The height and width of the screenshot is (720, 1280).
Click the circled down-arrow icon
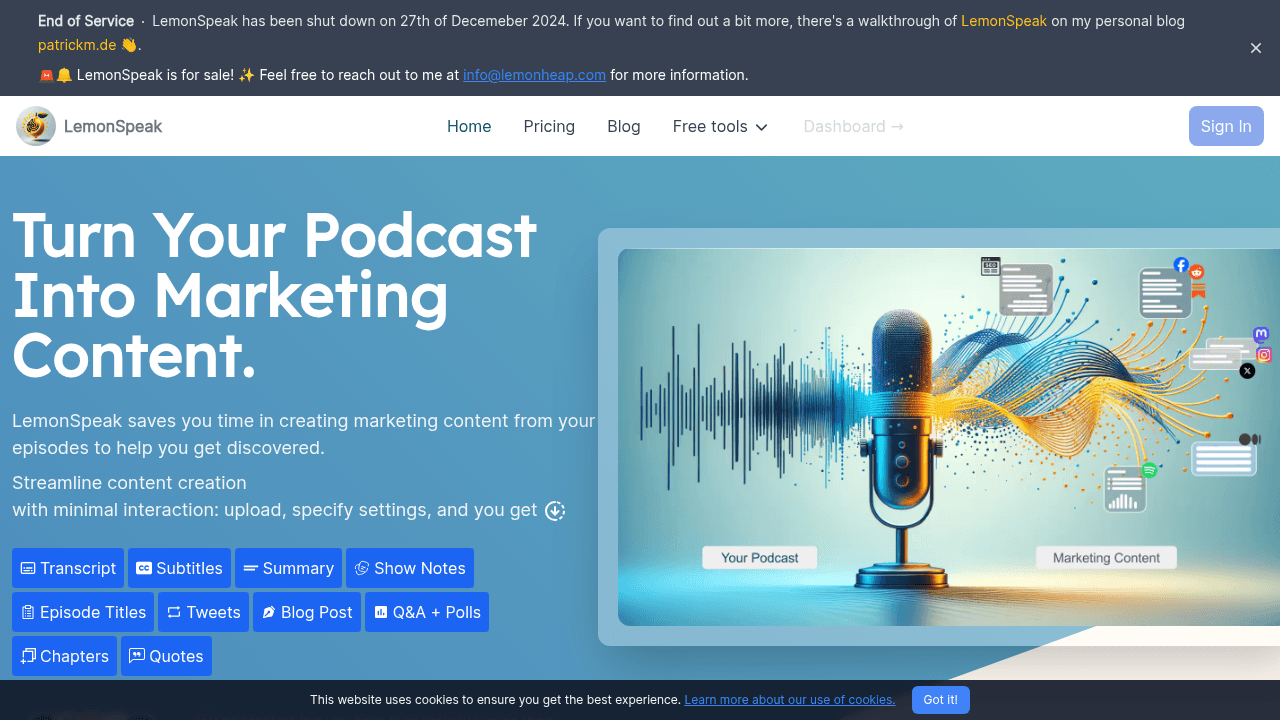tap(555, 511)
